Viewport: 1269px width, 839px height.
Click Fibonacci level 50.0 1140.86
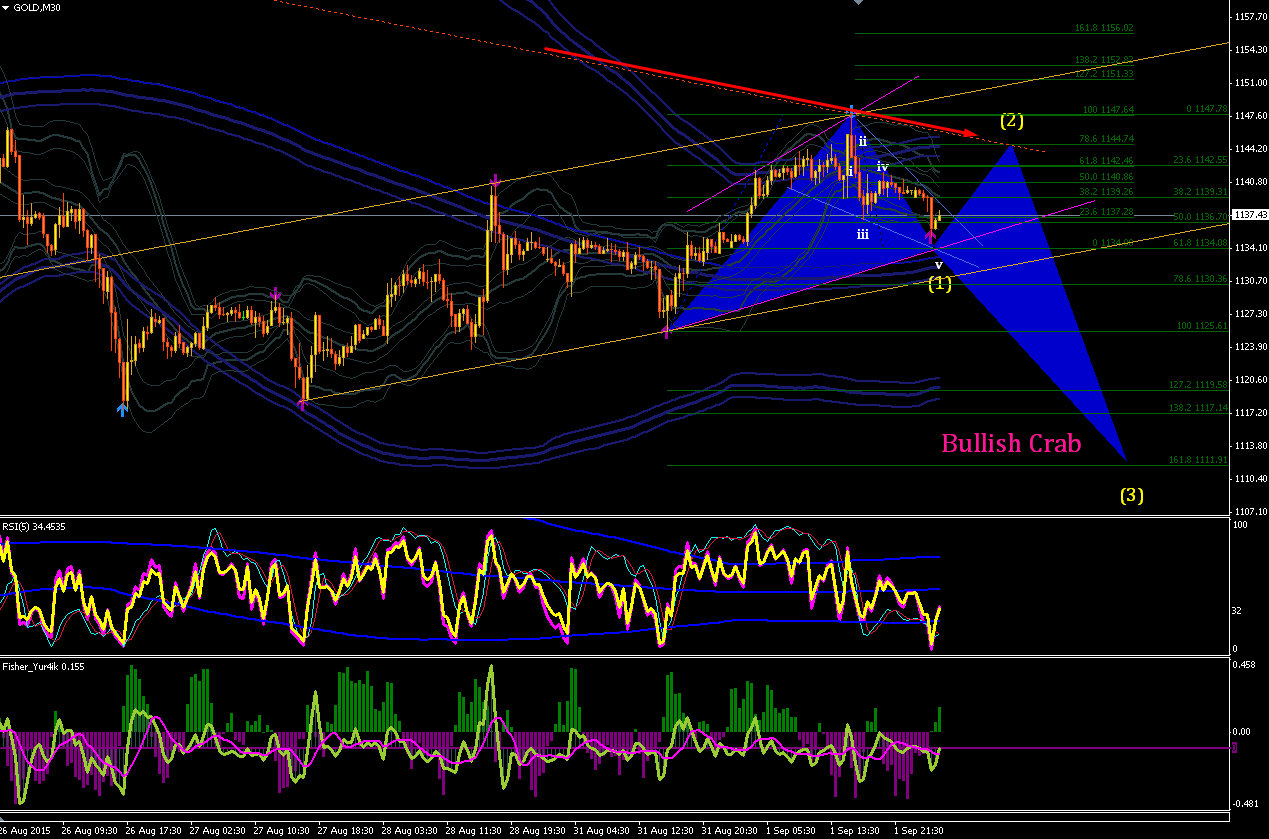pyautogui.click(x=1107, y=176)
